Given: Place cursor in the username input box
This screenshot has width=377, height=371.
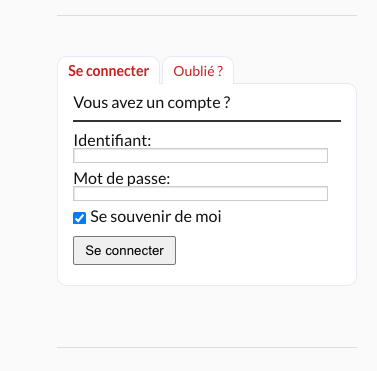Looking at the screenshot, I should pyautogui.click(x=200, y=156).
